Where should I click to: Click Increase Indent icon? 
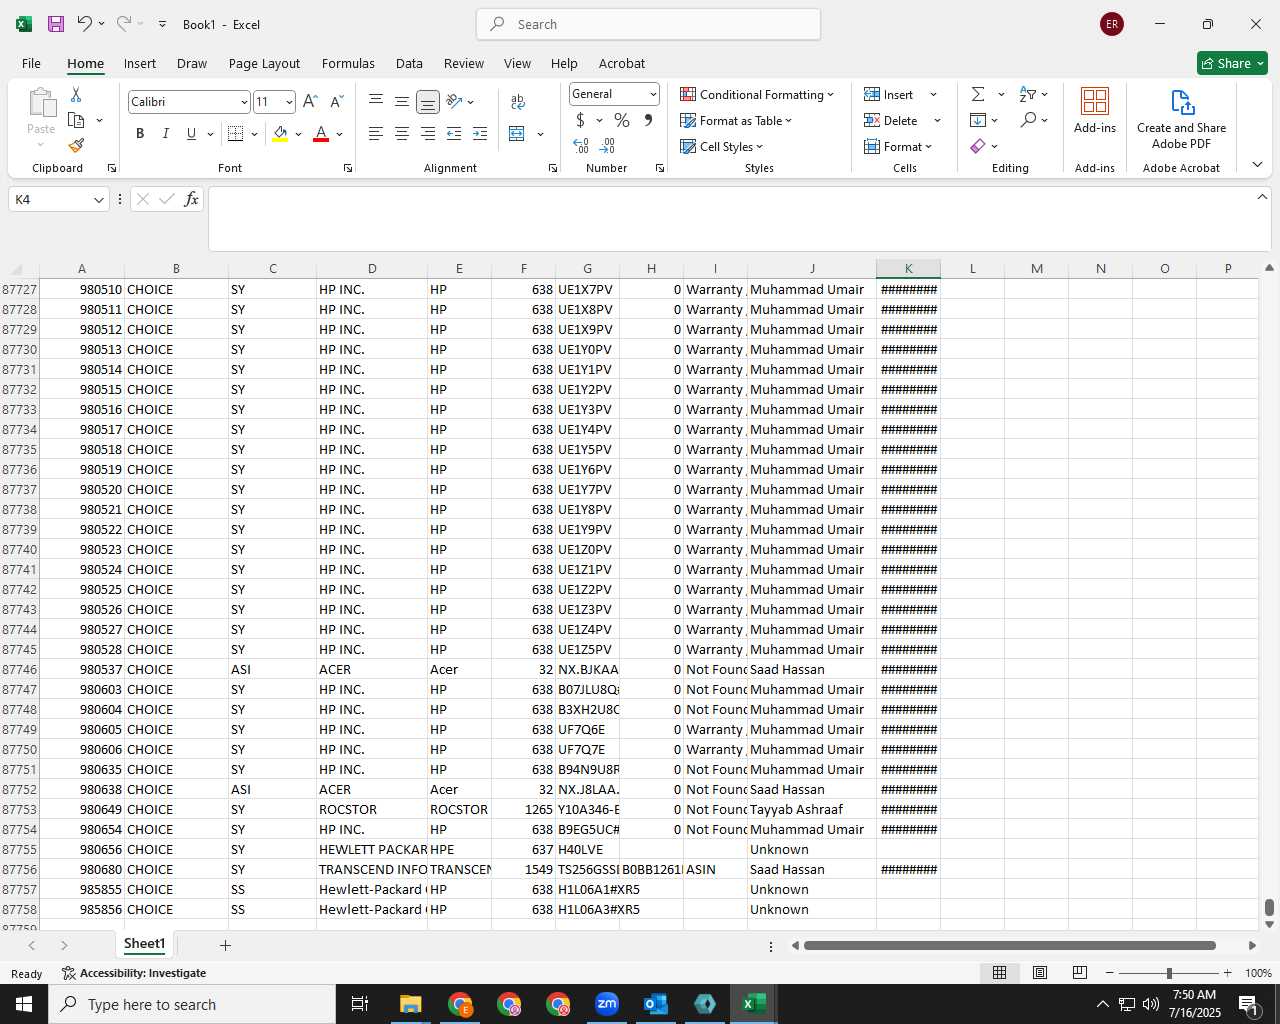click(480, 134)
